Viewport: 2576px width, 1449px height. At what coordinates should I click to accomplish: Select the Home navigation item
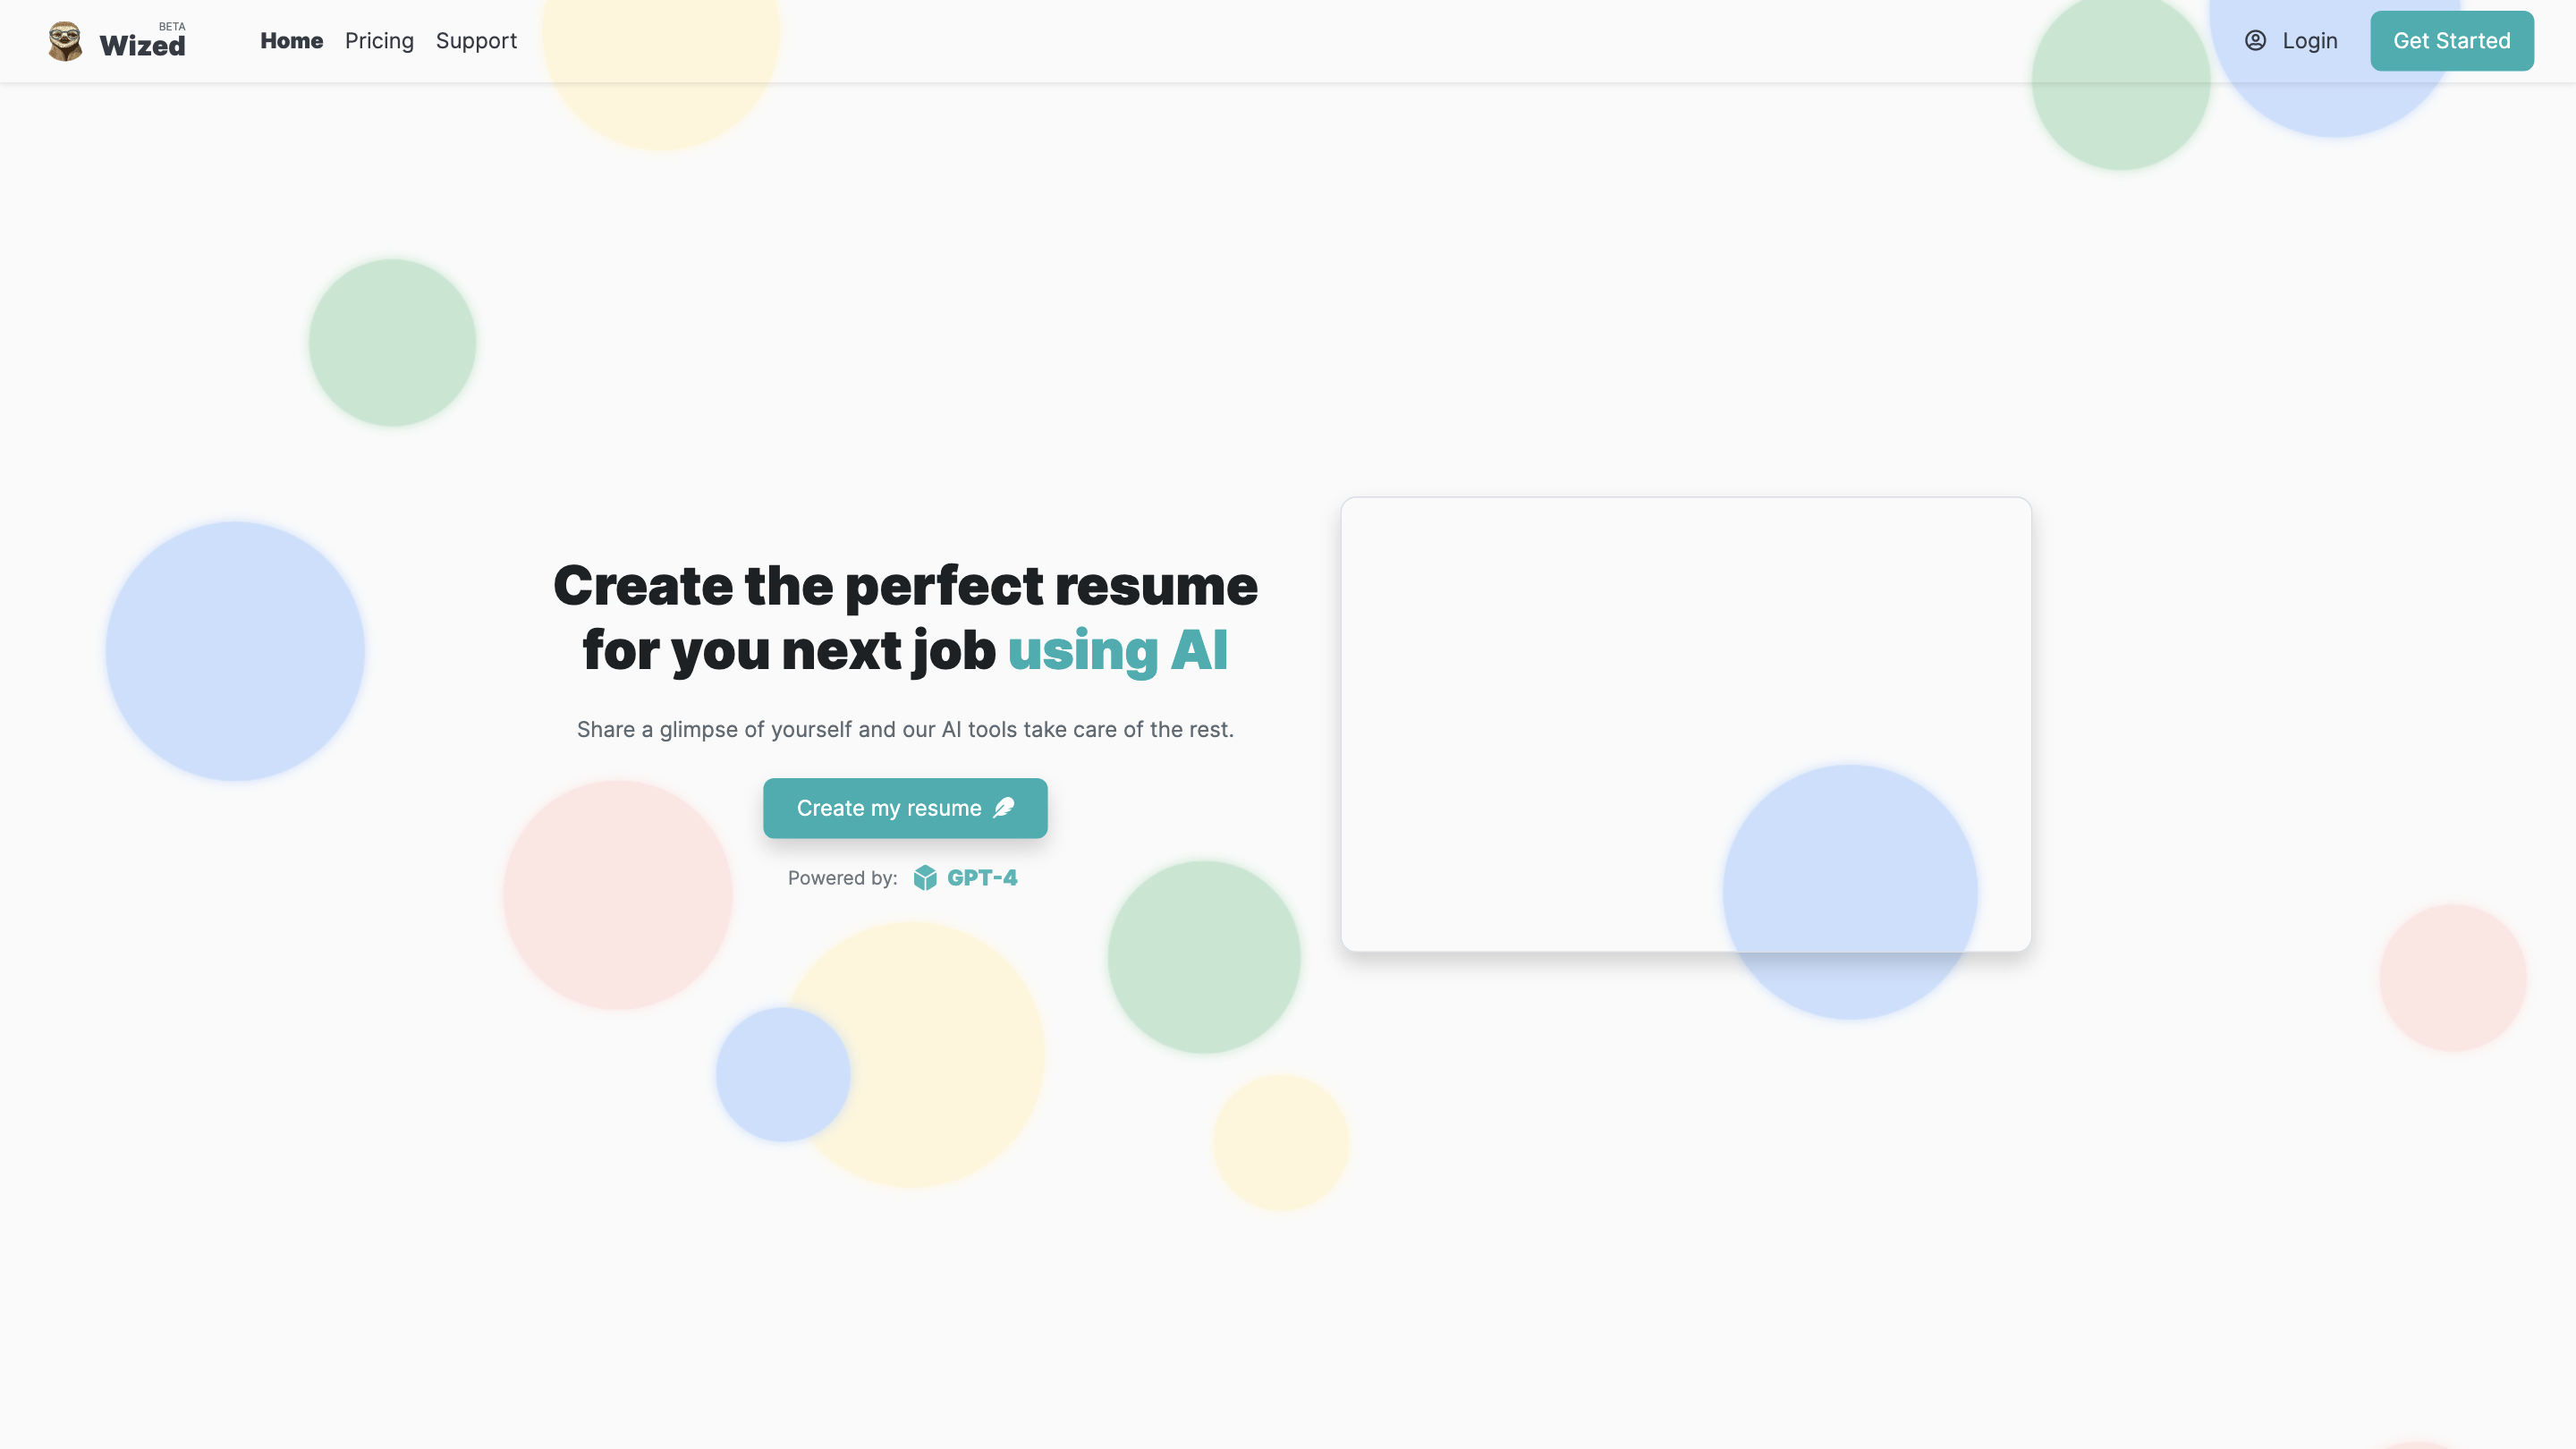(291, 41)
